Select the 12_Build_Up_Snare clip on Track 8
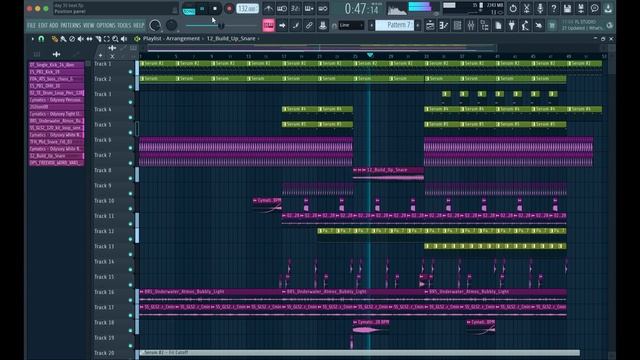Viewport: 640px width, 360px height. (x=388, y=173)
